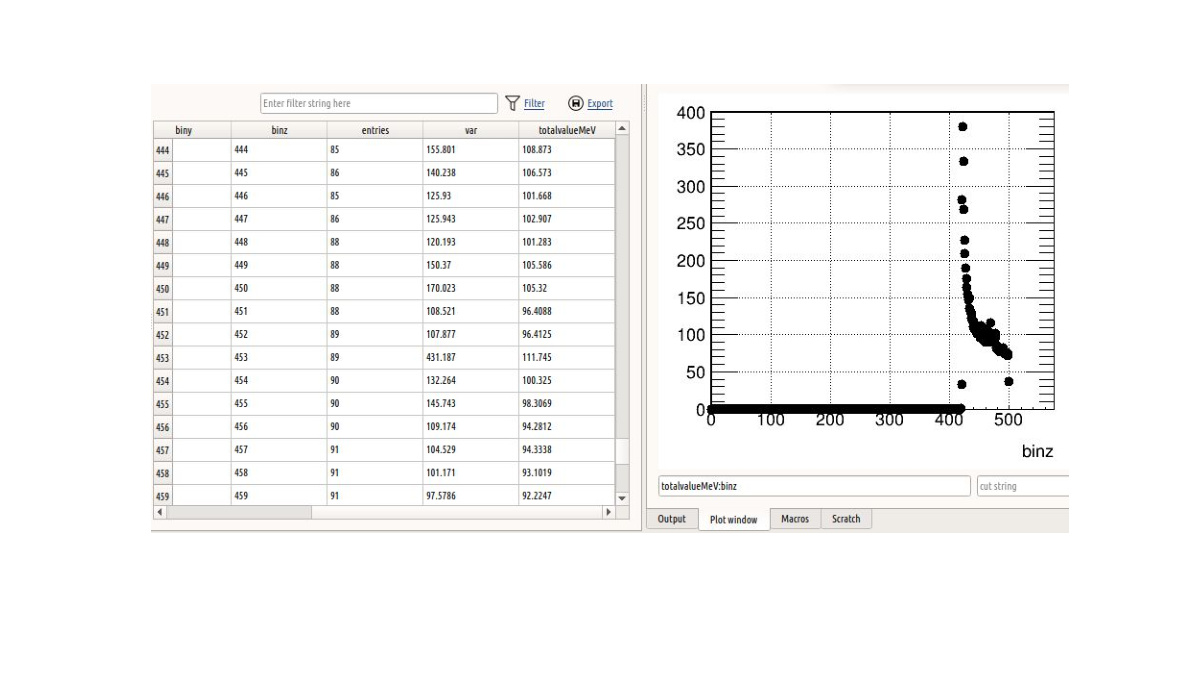Click the totalvalueMeV value 101.668
1200x675 pixels.
pyautogui.click(x=567, y=196)
